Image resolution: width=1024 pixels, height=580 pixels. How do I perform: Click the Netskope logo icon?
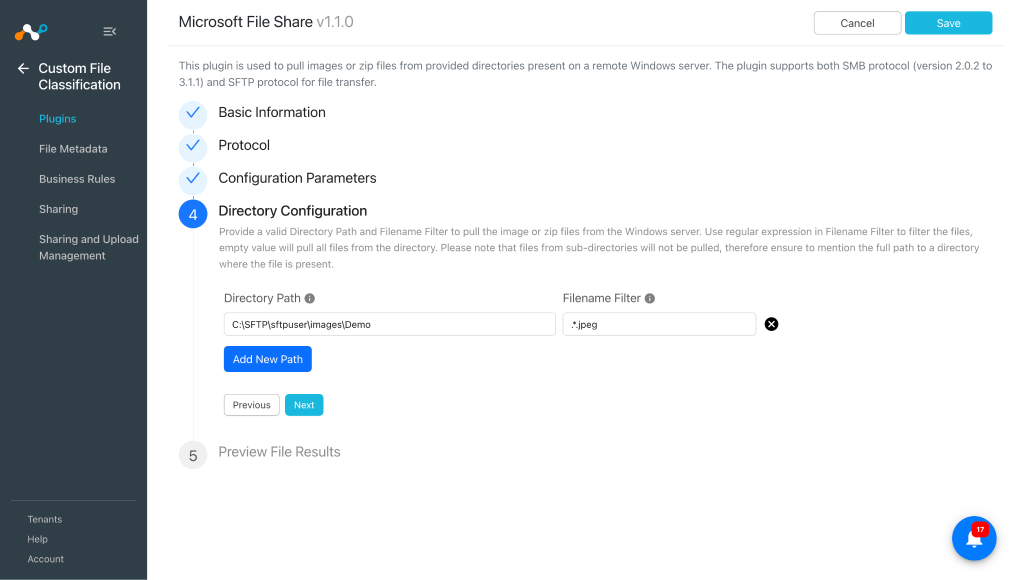pos(31,31)
